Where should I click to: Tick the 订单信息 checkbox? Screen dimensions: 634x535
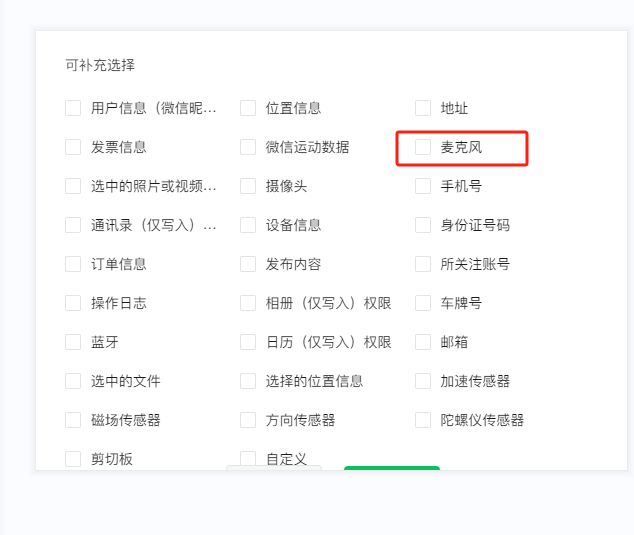[73, 264]
